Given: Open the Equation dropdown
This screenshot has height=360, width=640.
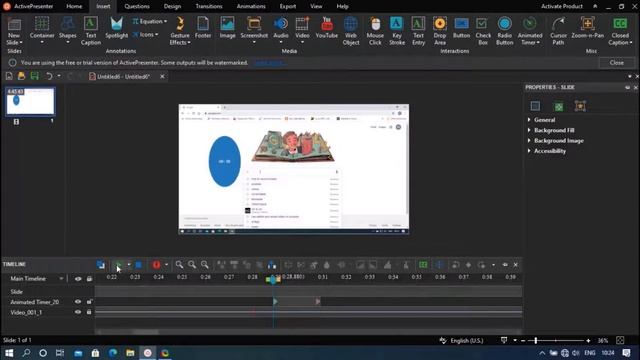Looking at the screenshot, I should click(149, 21).
